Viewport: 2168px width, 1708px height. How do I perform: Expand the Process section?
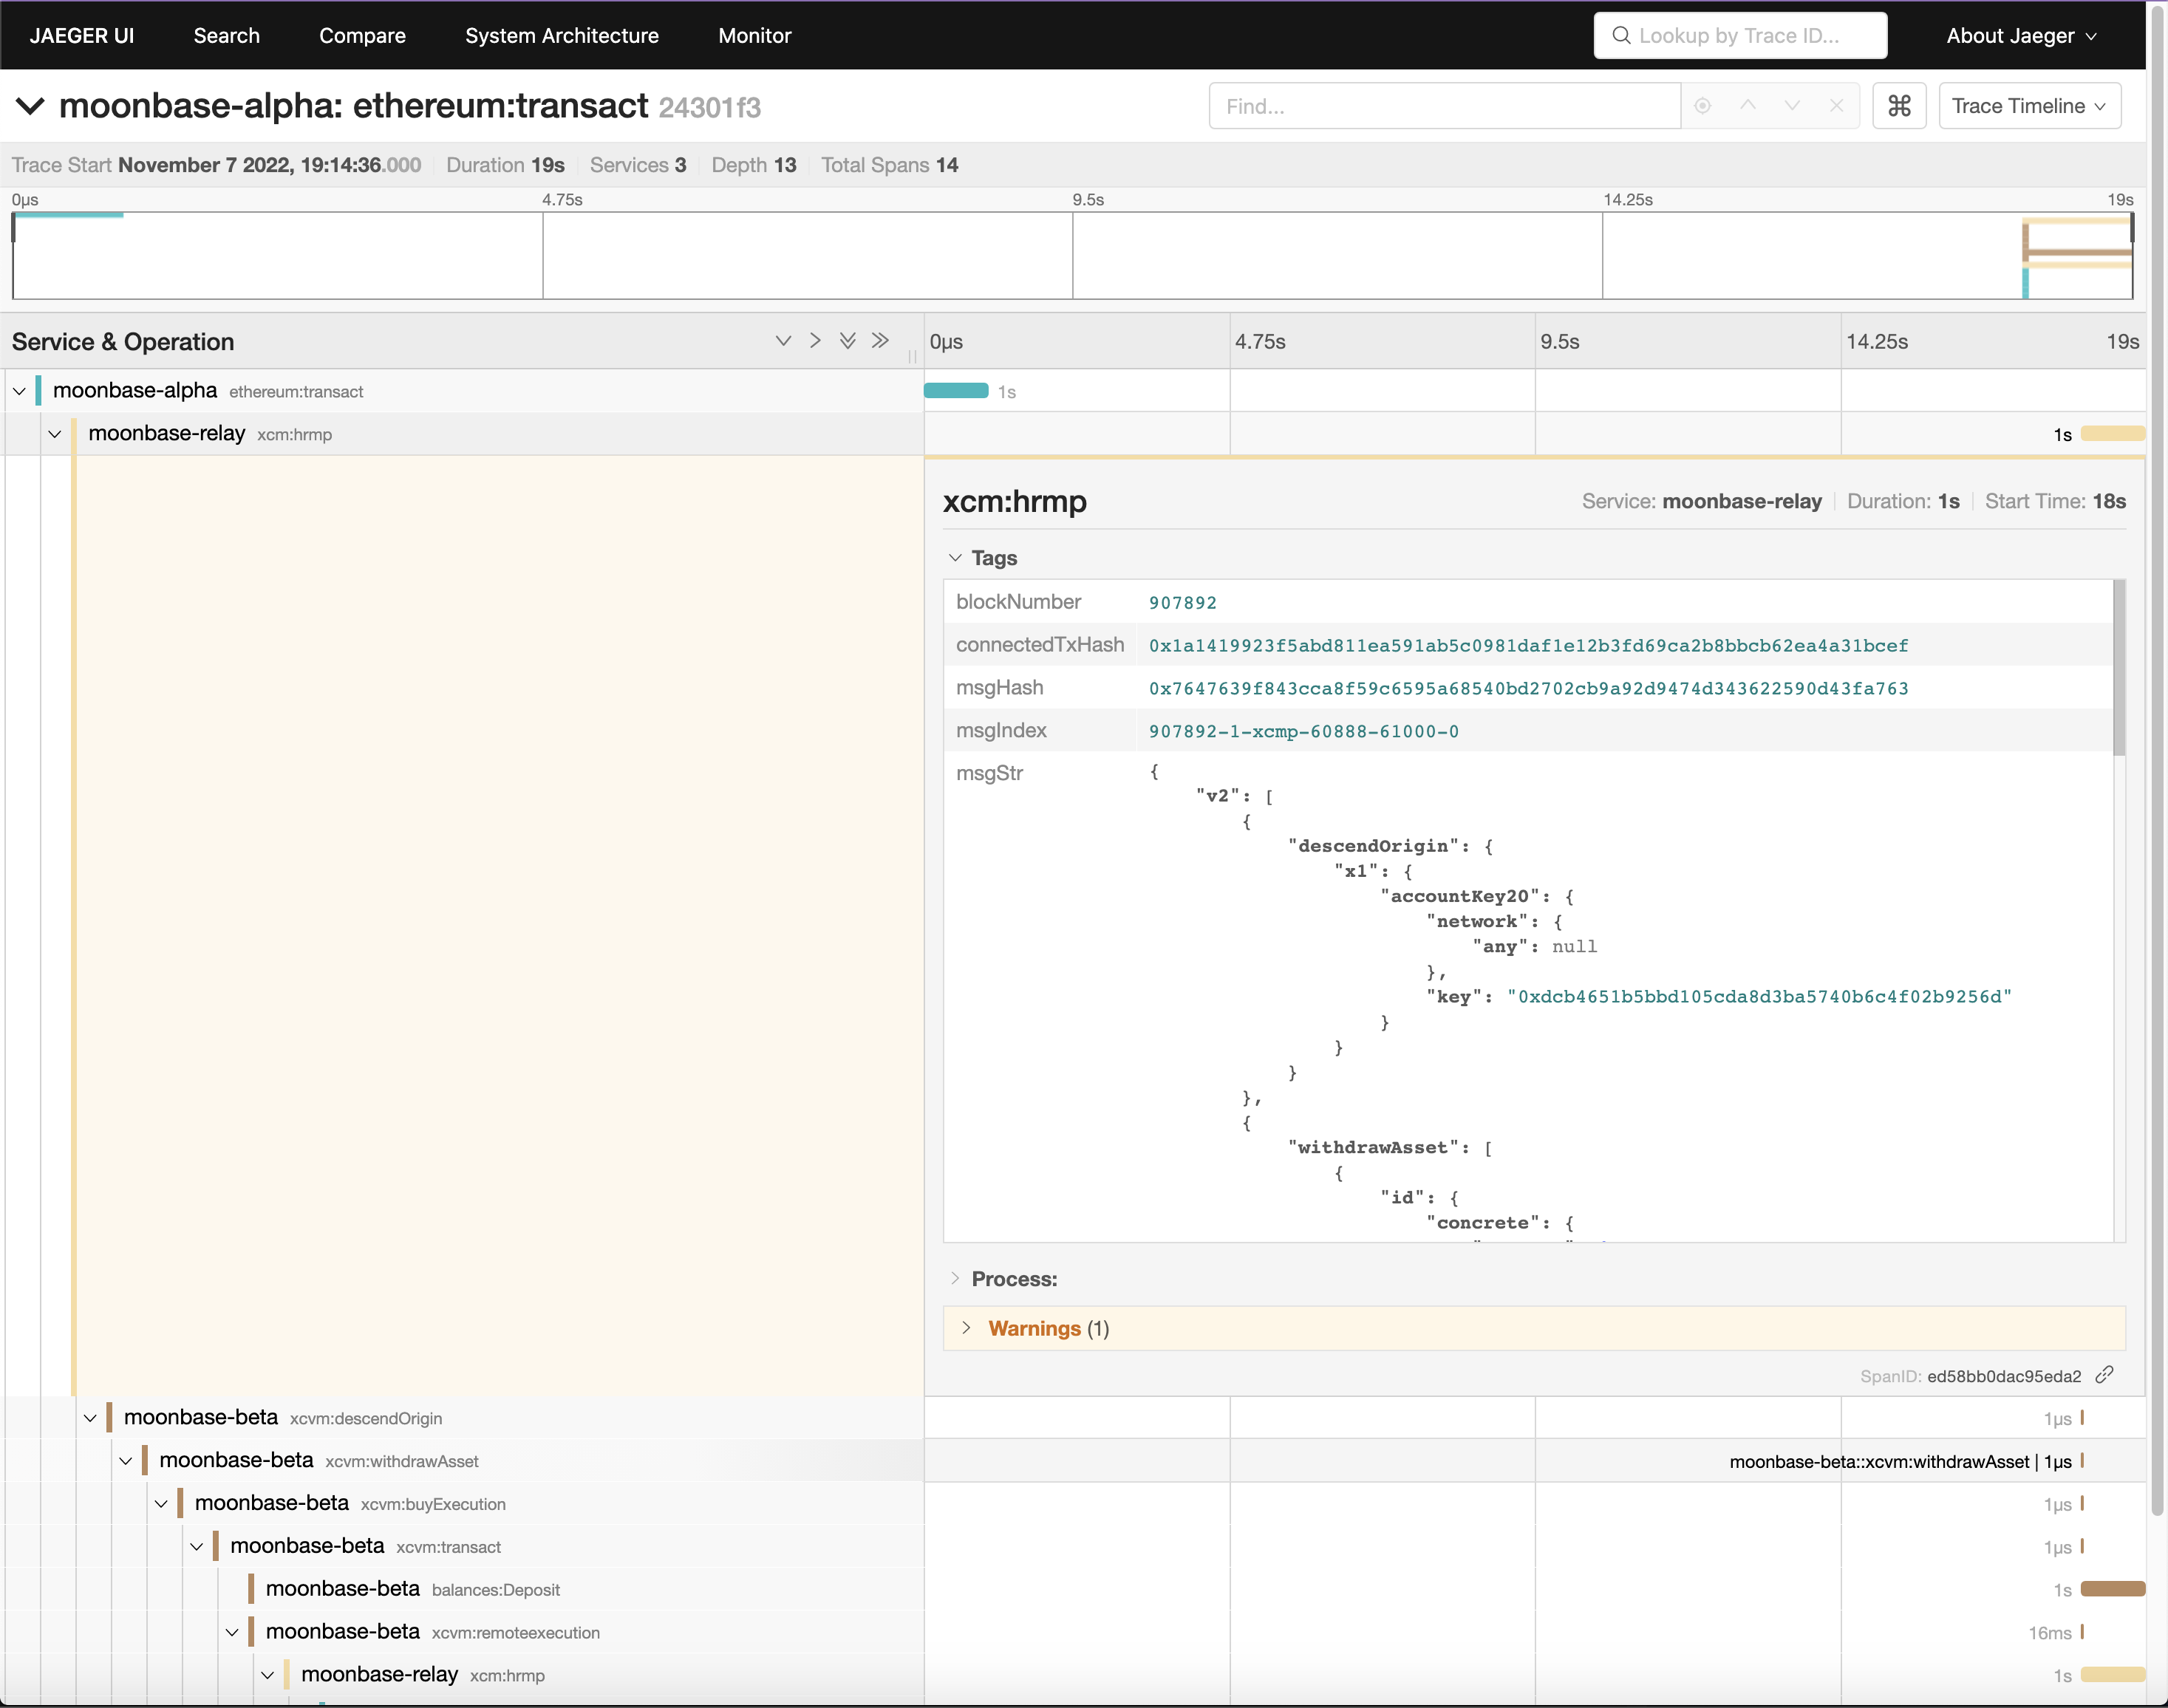pyautogui.click(x=1002, y=1279)
